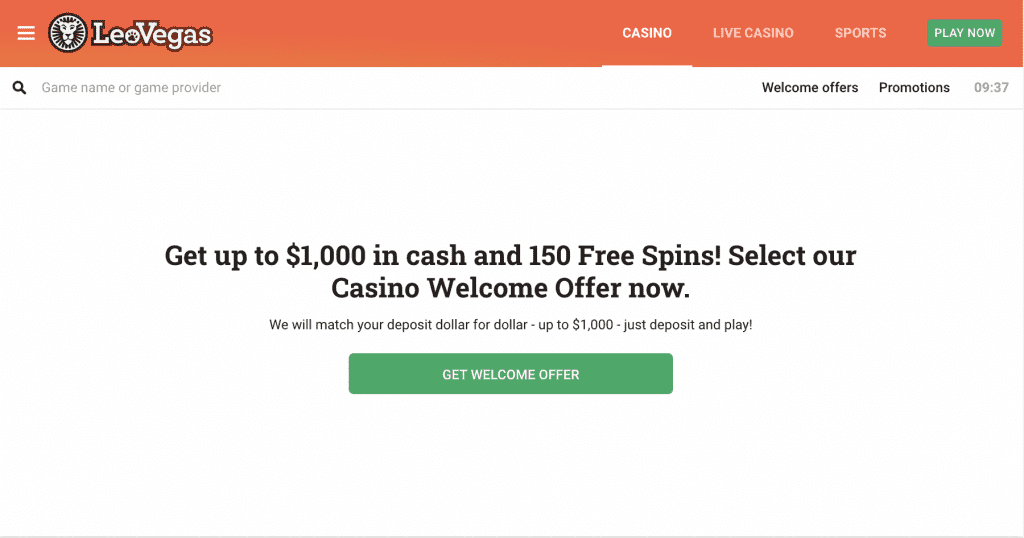Click the magnifying glass search icon
The image size is (1024, 538).
tap(20, 87)
